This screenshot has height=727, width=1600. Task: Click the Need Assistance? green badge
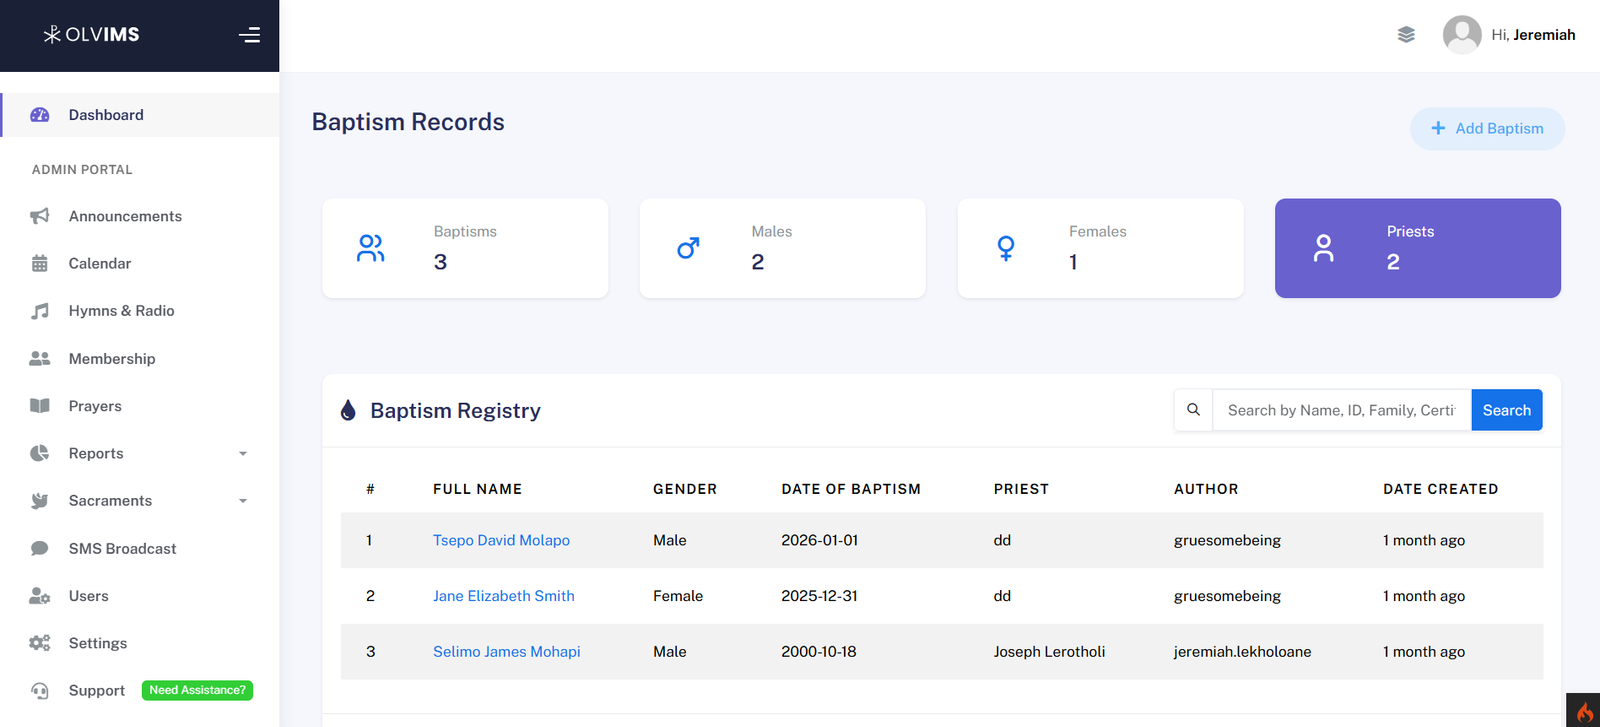point(197,690)
